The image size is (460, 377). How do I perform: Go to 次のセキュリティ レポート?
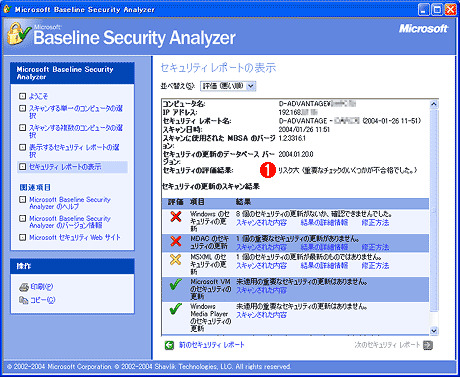tap(387, 345)
